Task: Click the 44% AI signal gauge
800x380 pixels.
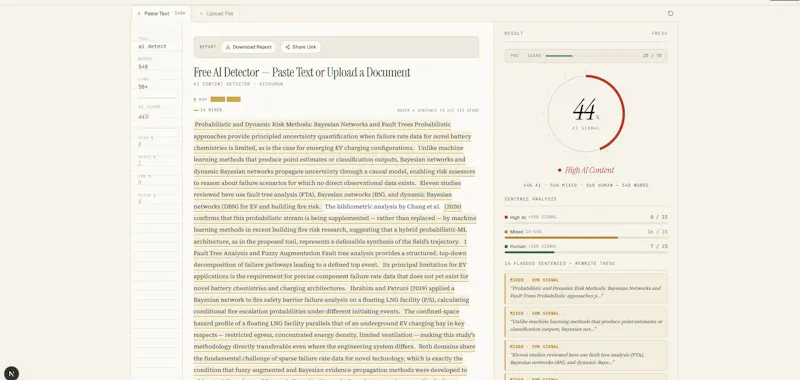Action: click(x=586, y=113)
